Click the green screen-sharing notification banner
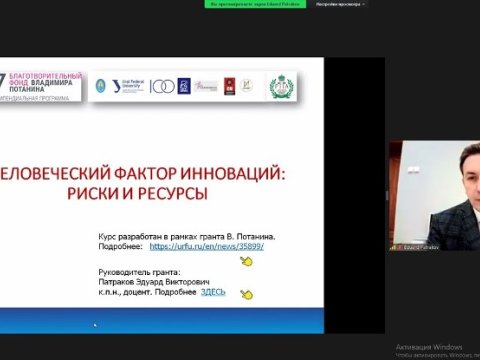The width and height of the screenshot is (480, 360). coord(255,4)
